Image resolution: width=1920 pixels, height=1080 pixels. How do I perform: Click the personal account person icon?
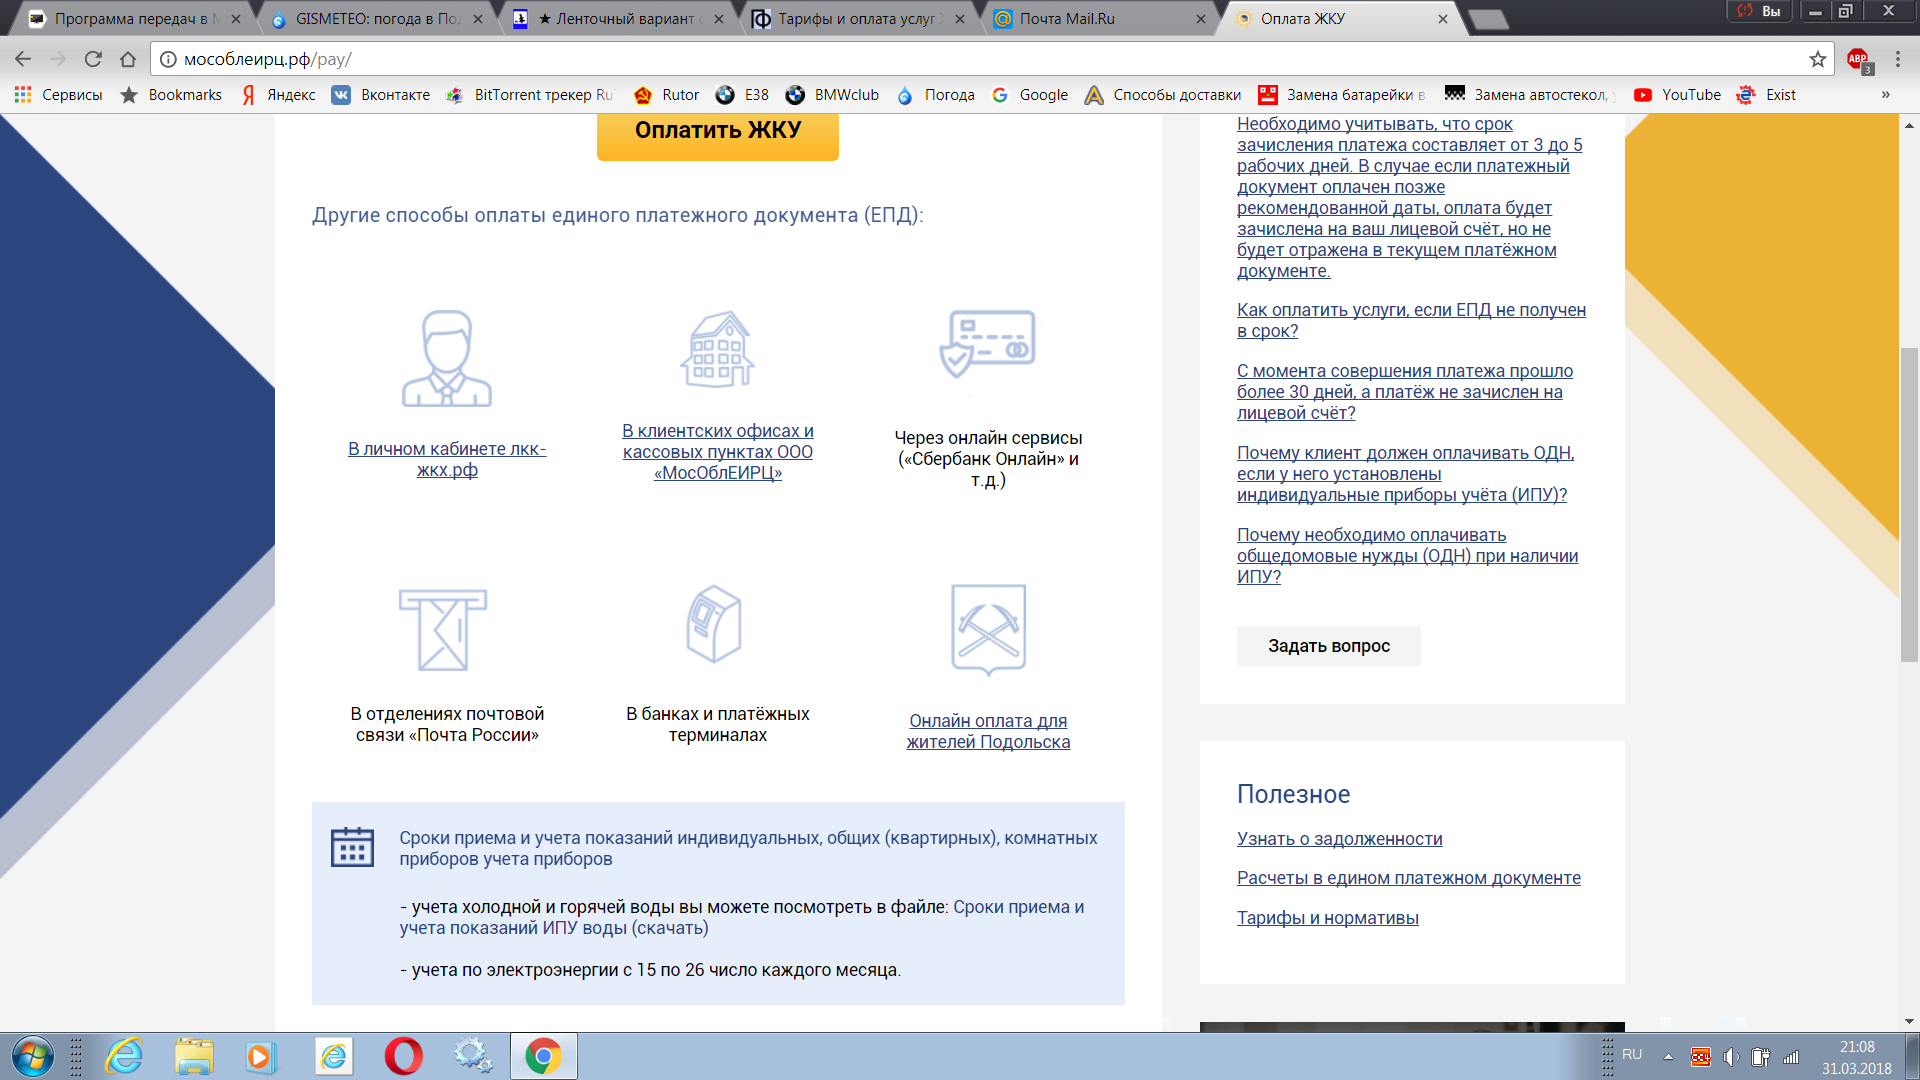coord(447,358)
